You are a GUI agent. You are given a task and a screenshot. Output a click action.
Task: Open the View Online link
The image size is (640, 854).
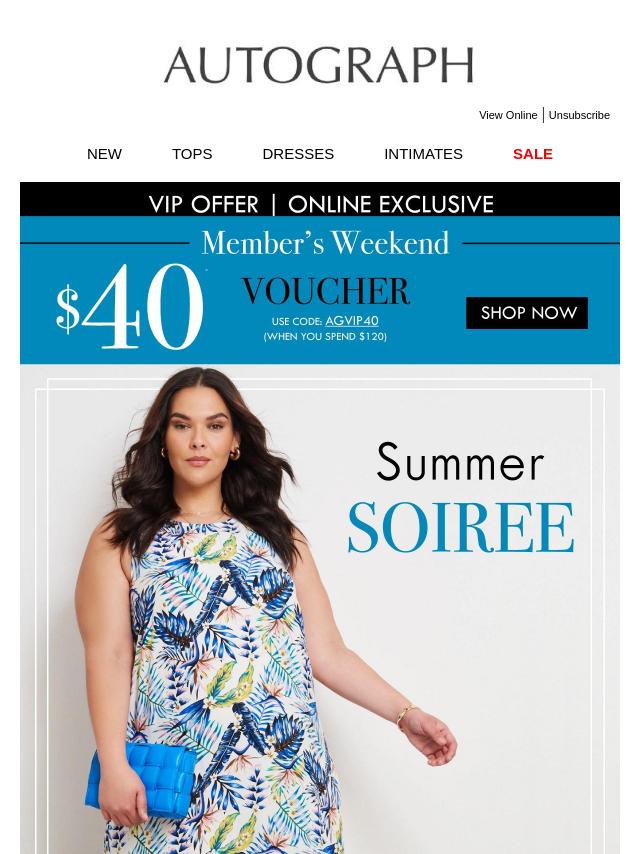[x=508, y=115]
